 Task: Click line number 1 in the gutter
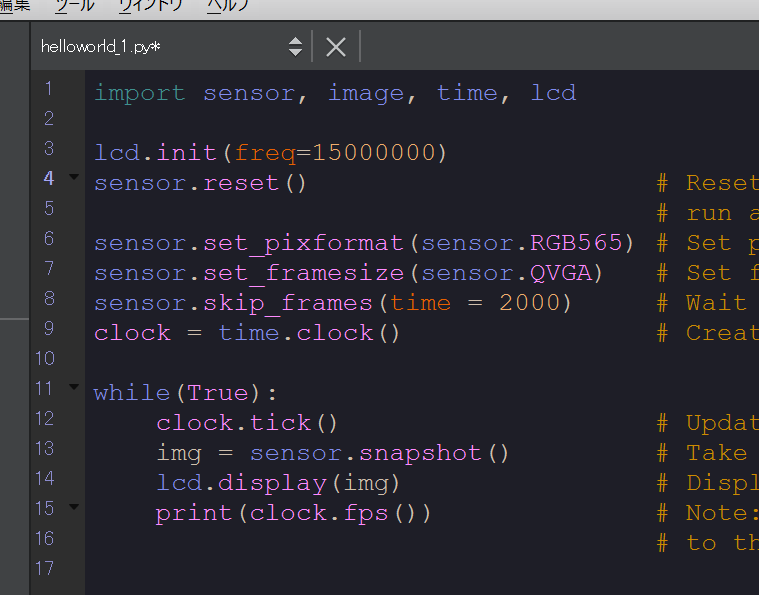point(48,89)
